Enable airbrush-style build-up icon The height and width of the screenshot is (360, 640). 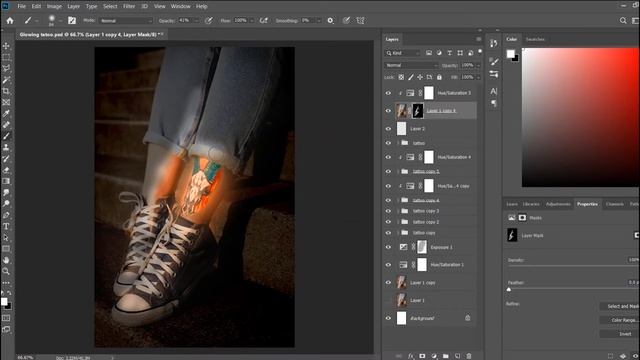click(264, 20)
